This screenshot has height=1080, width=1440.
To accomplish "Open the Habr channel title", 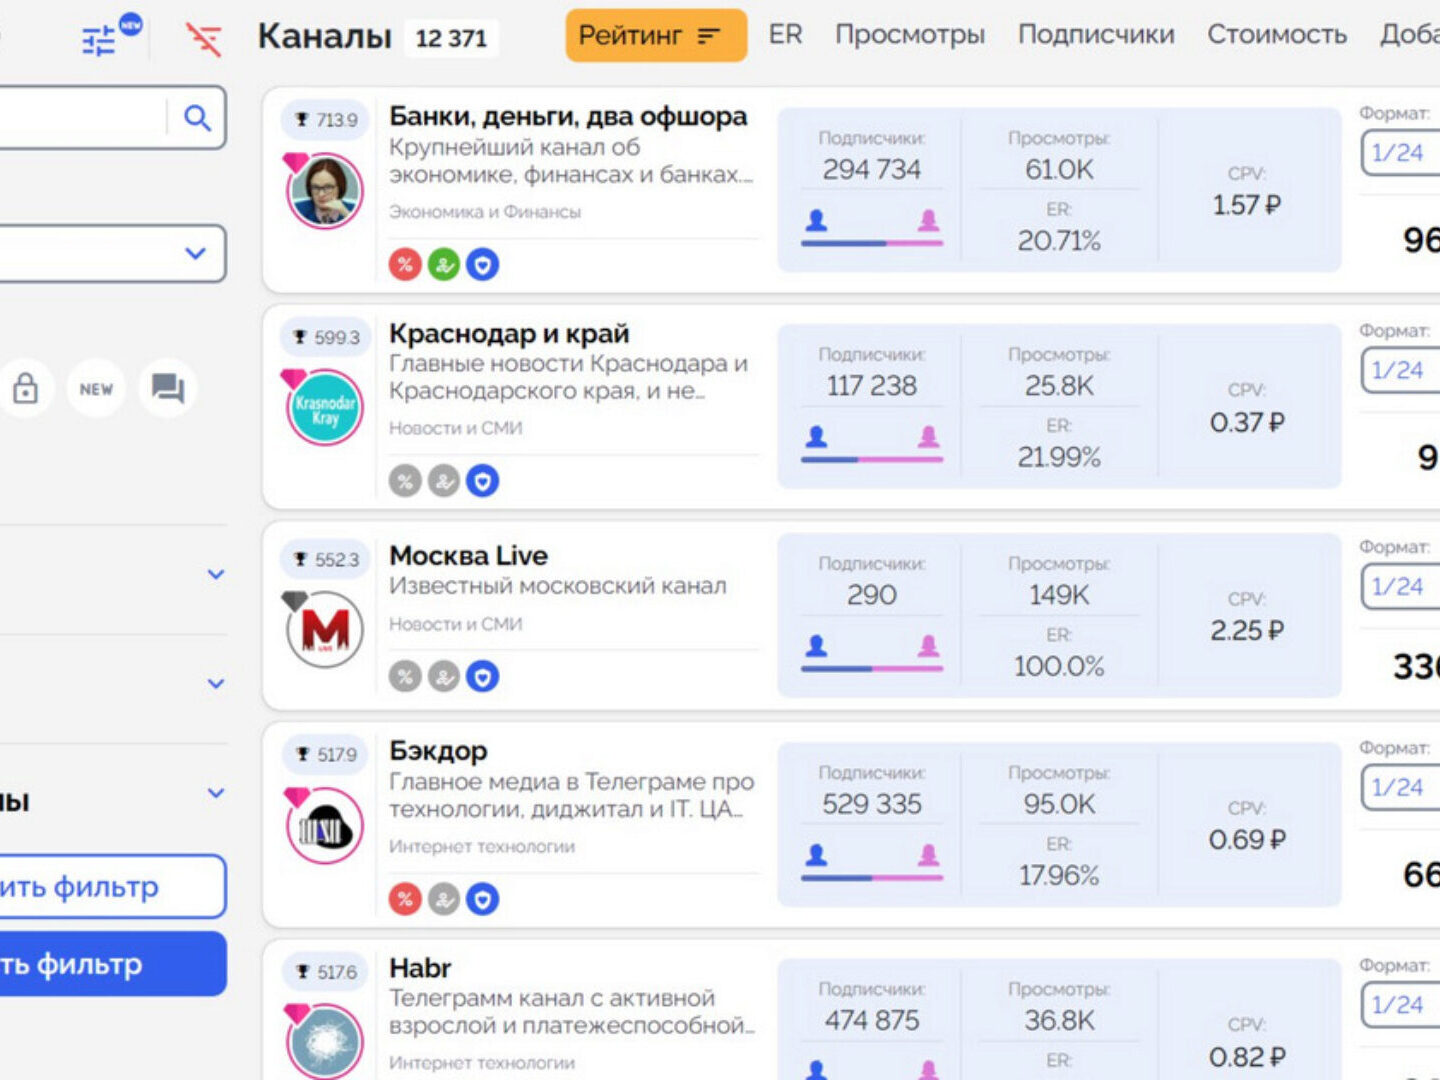I will pos(420,968).
